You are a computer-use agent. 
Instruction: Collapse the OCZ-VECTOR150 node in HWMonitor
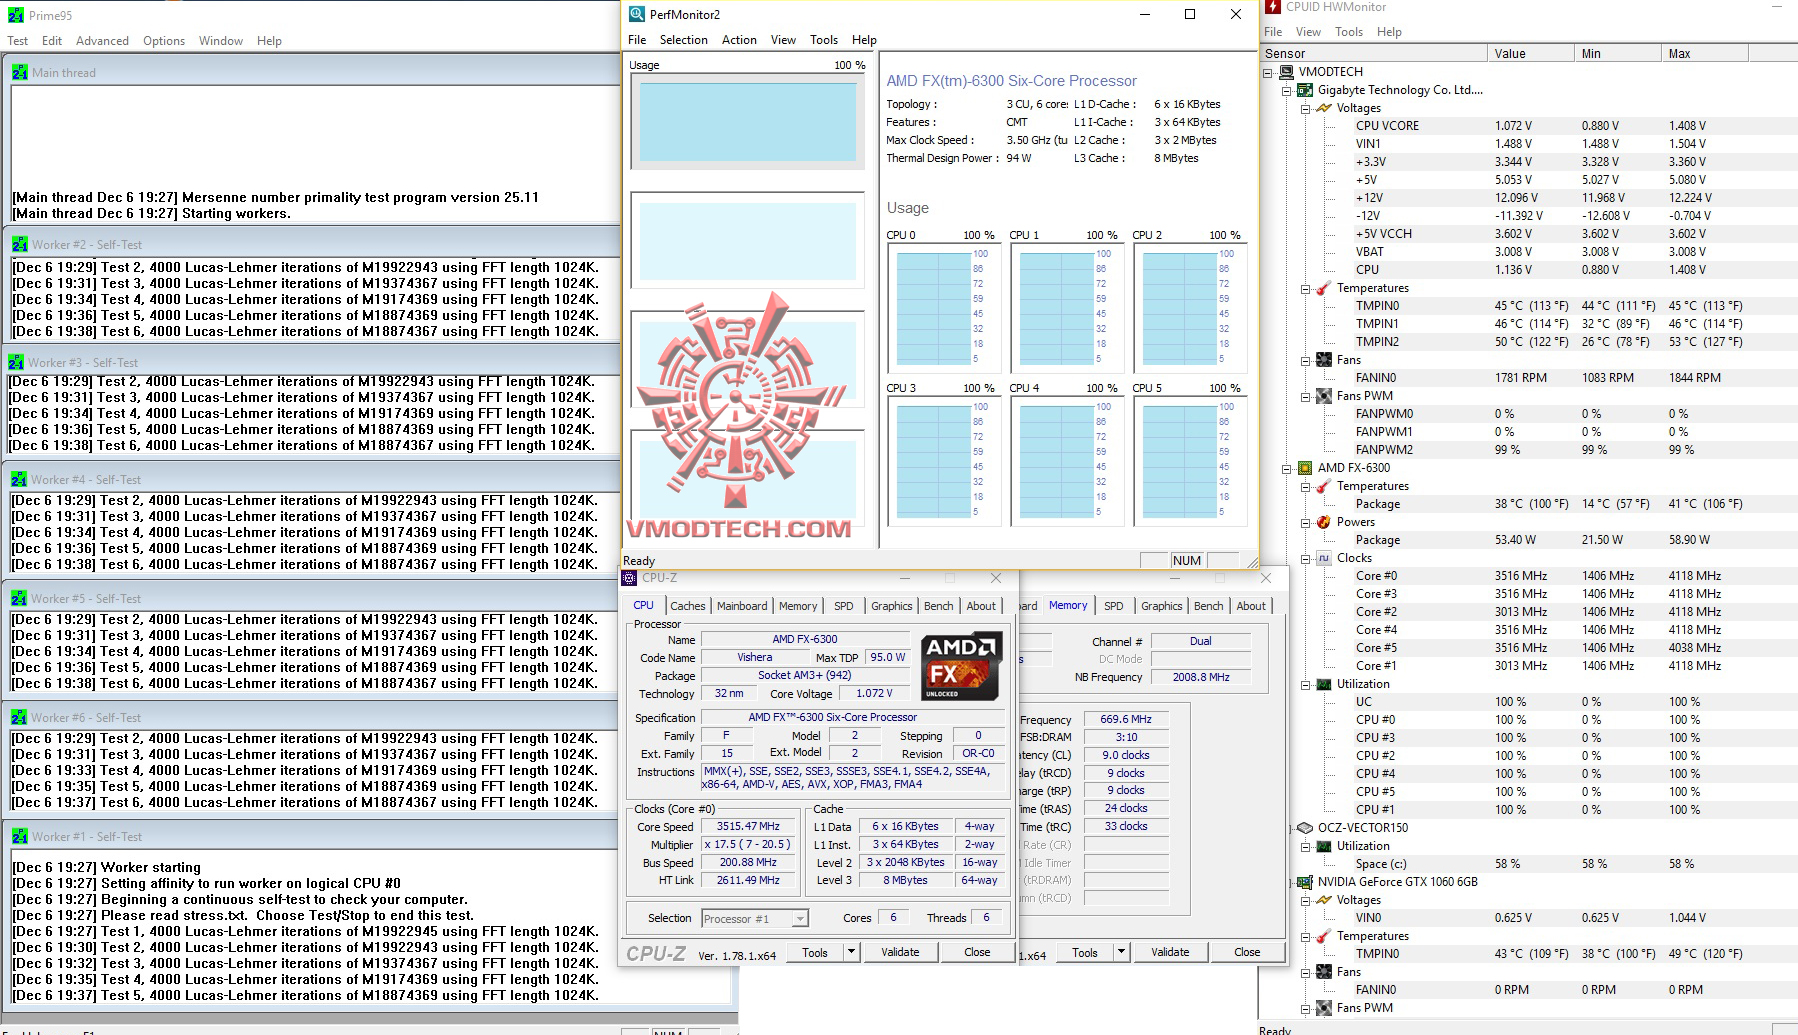[1291, 828]
